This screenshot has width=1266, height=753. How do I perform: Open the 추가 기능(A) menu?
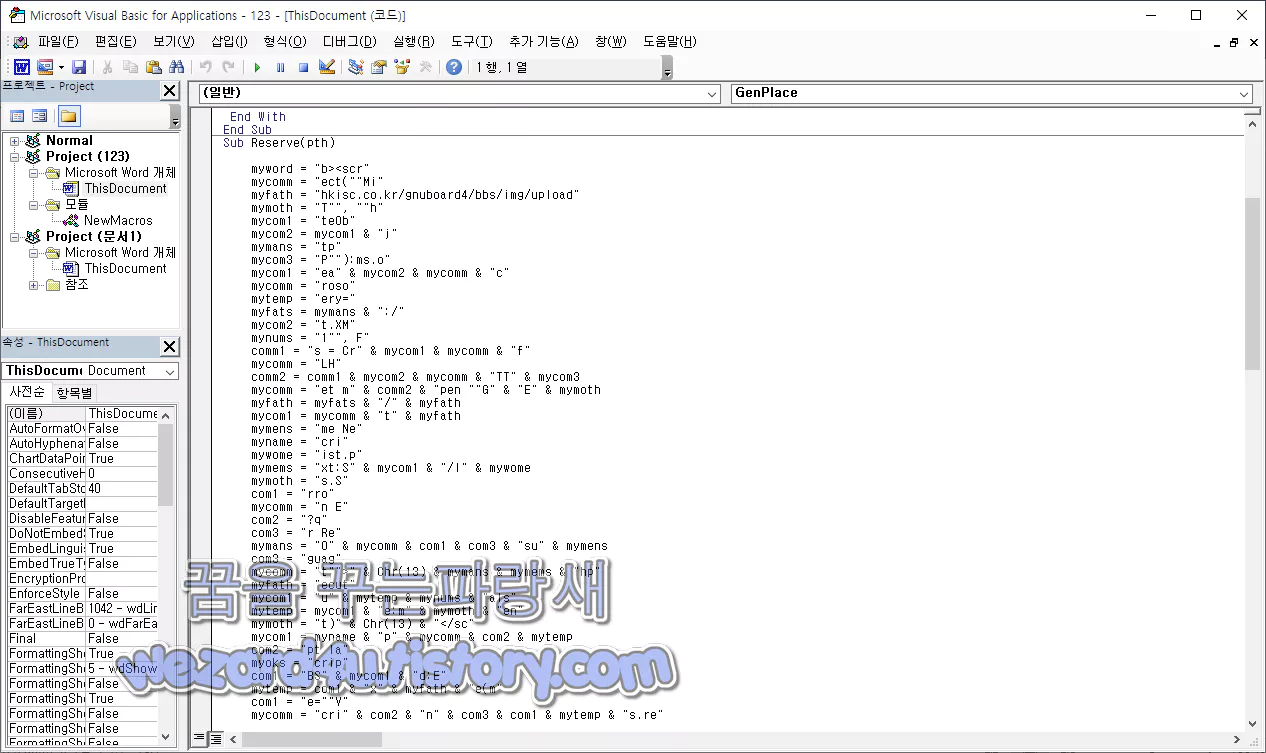(x=543, y=41)
